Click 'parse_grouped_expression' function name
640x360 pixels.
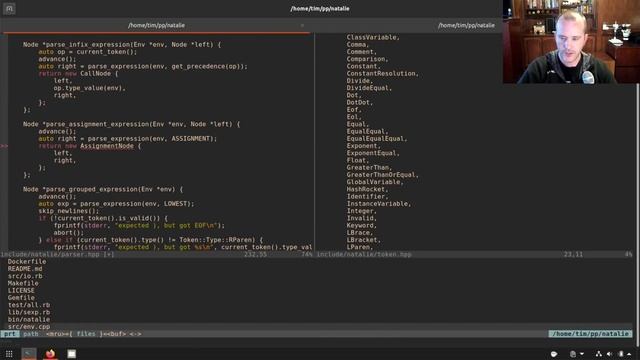[x=92, y=189]
